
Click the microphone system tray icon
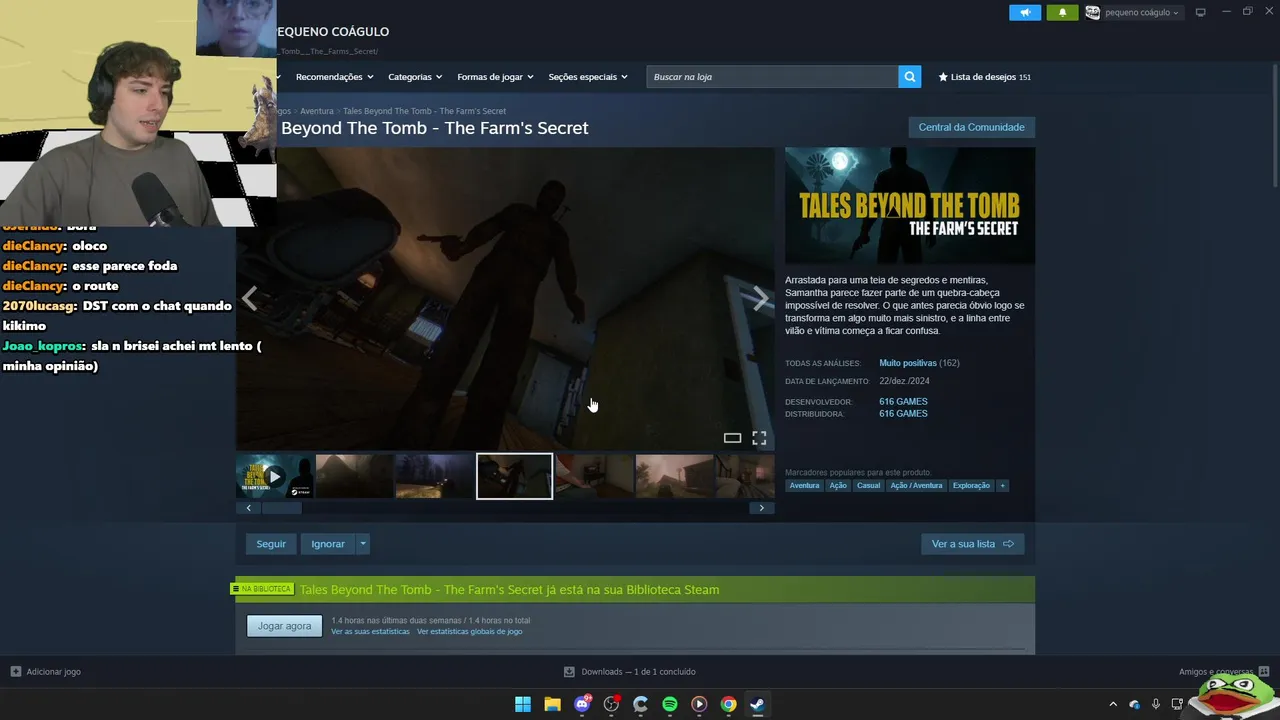point(1156,704)
